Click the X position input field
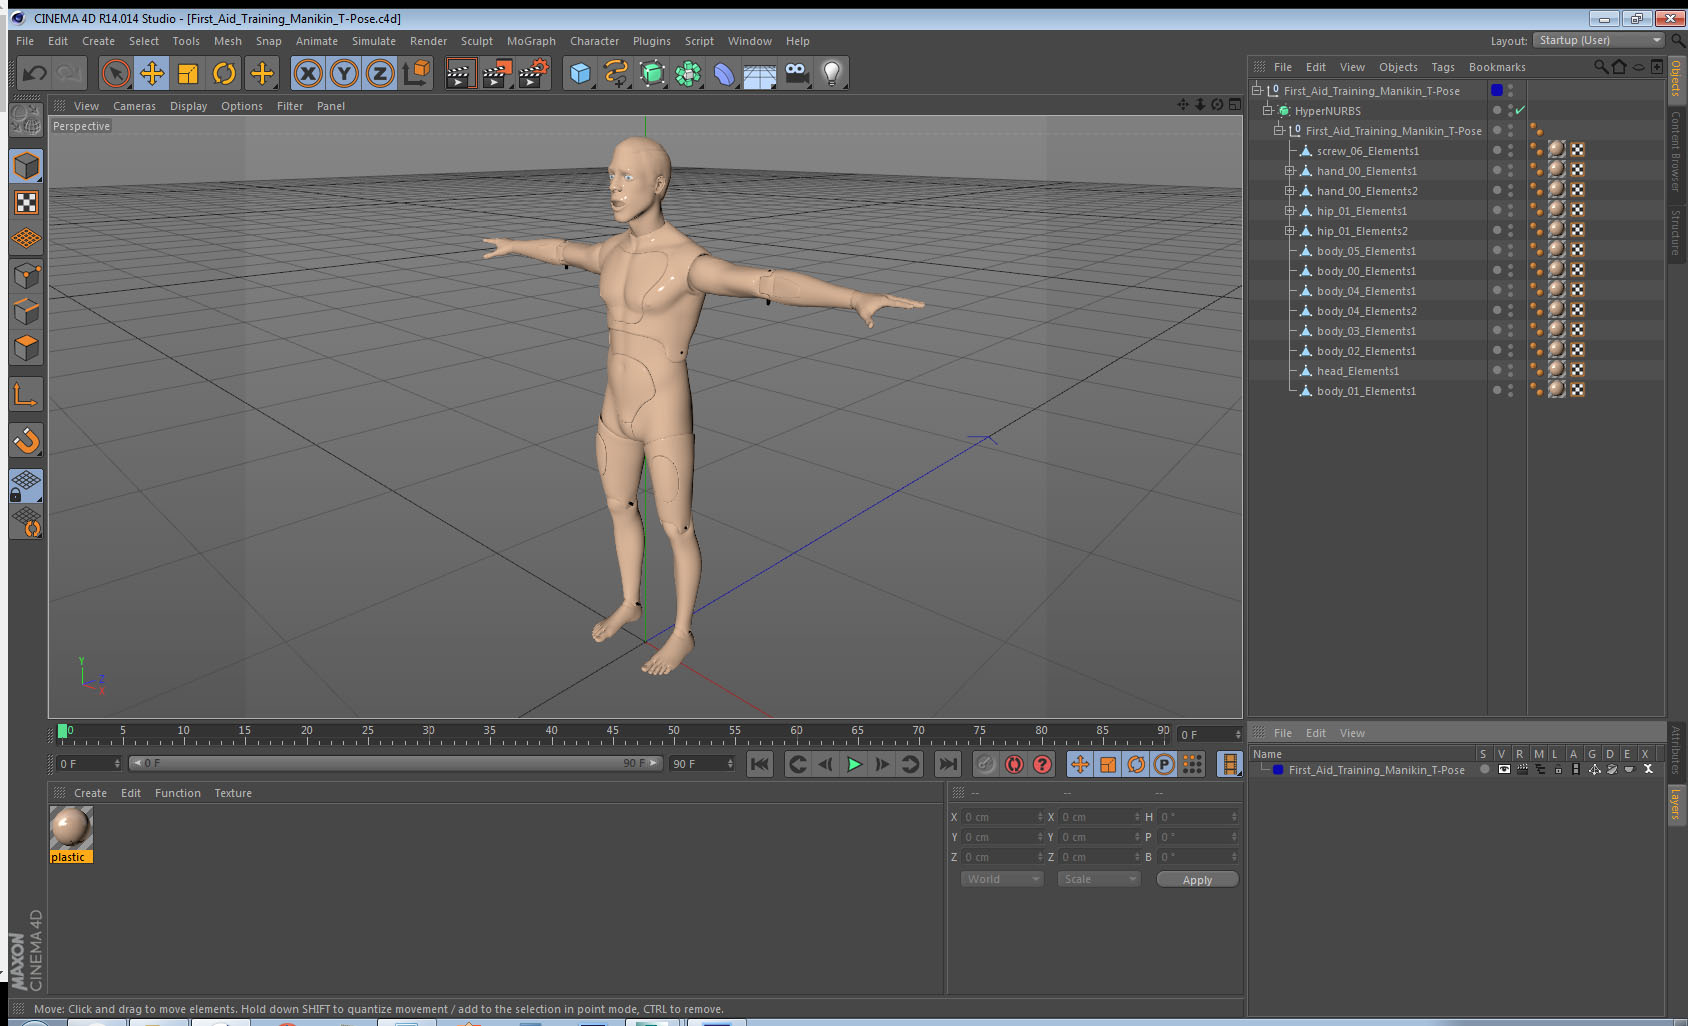Screen dimensions: 1688x1026 (1002, 817)
